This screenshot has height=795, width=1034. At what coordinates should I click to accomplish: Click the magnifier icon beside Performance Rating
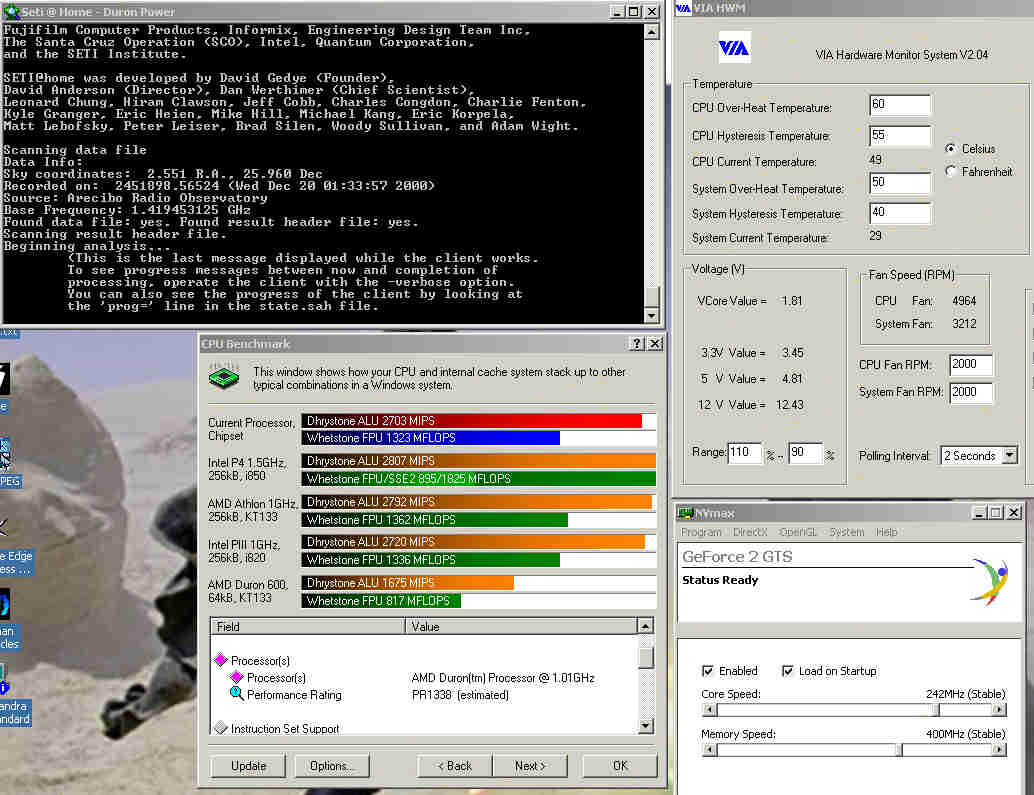(x=236, y=693)
